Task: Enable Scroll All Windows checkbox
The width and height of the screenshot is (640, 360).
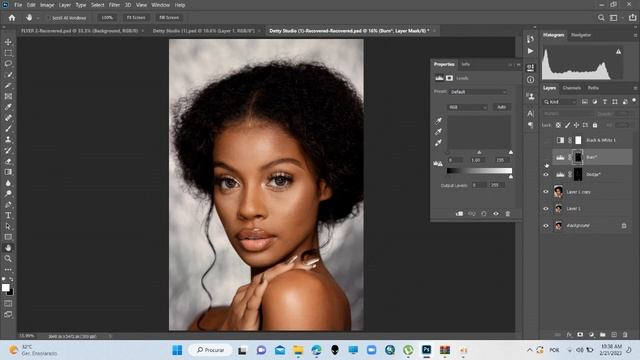Action: point(49,18)
